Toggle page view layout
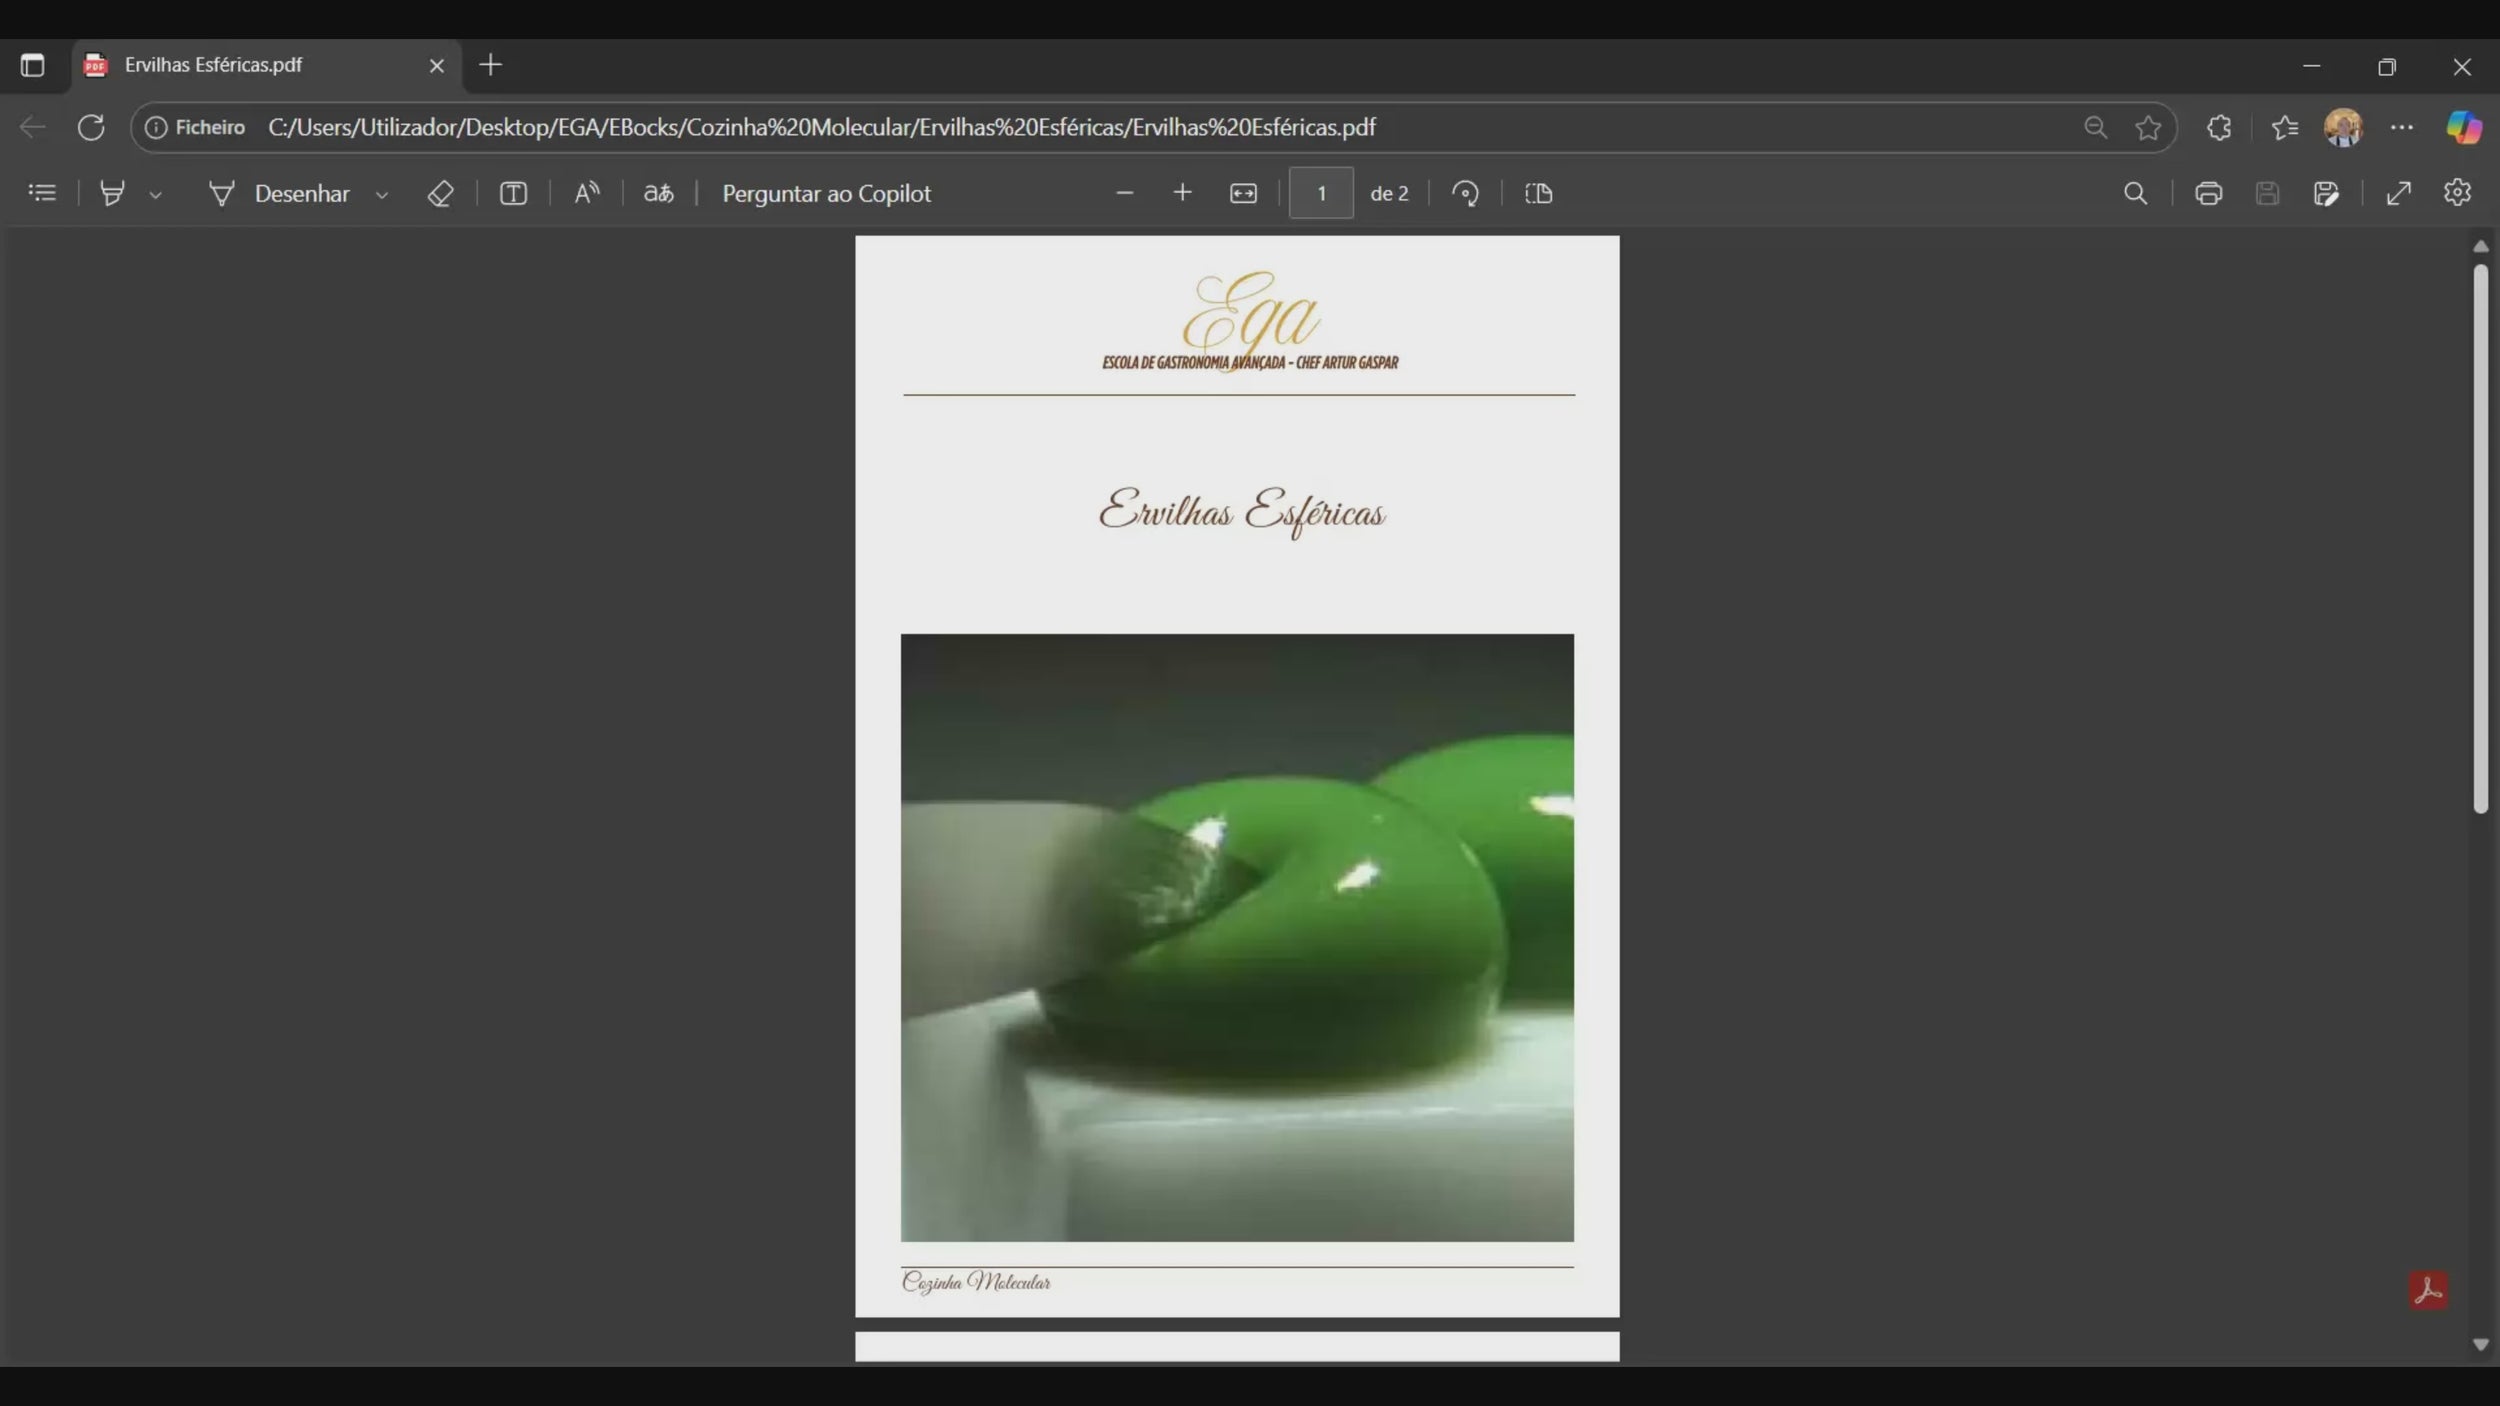Viewport: 2500px width, 1406px height. [1538, 193]
